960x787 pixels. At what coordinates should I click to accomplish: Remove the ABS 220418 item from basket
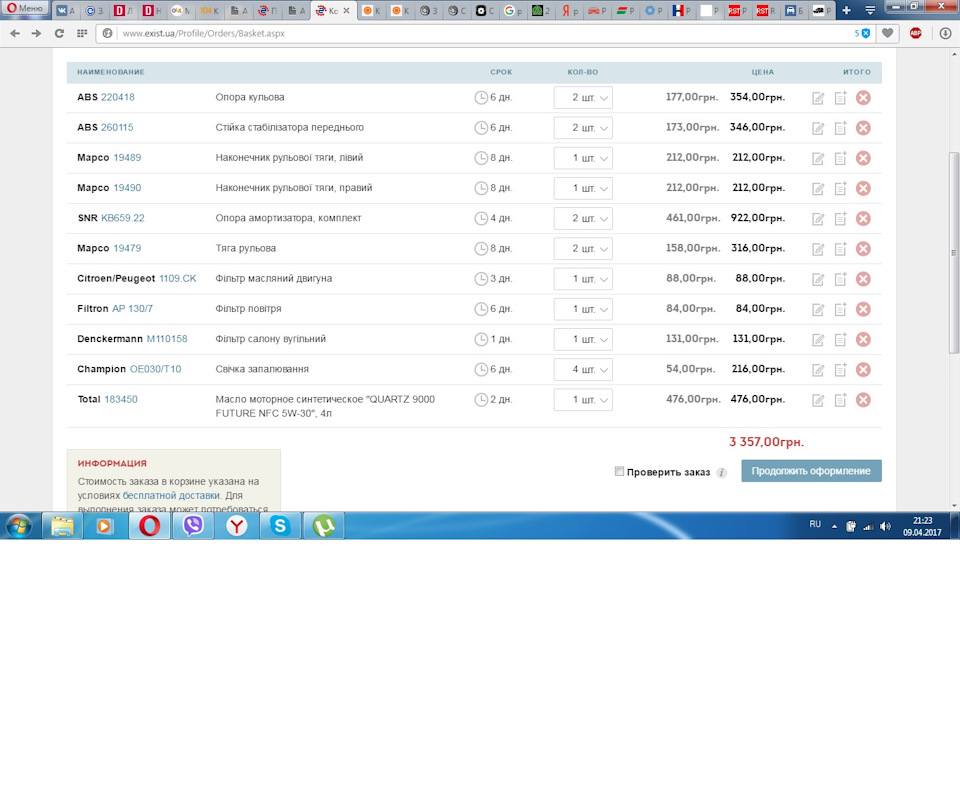click(863, 97)
